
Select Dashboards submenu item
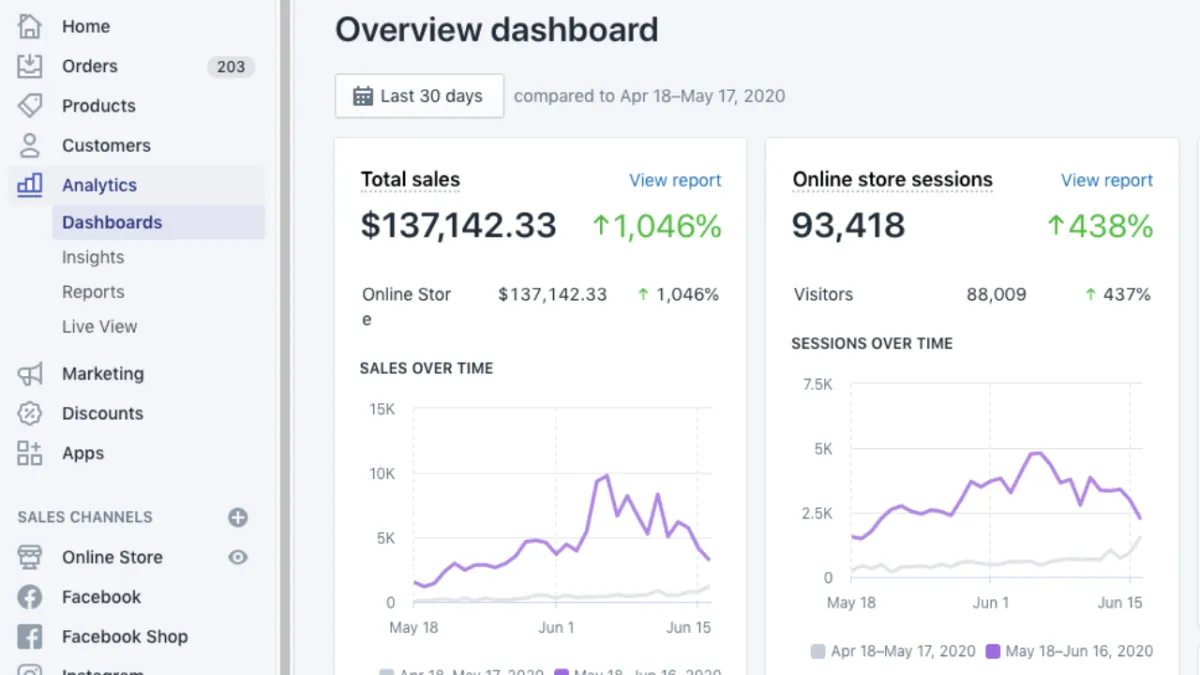158,222
